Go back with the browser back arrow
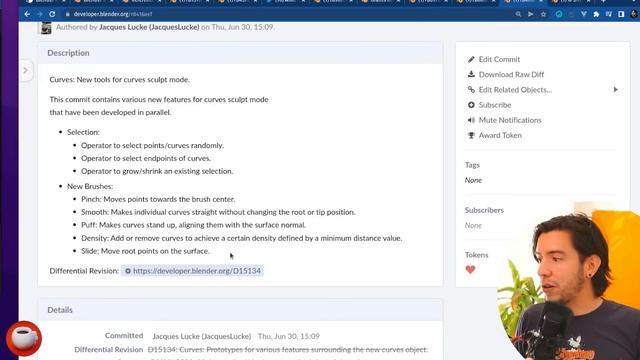Viewport: 640px width, 360px height. tap(27, 14)
